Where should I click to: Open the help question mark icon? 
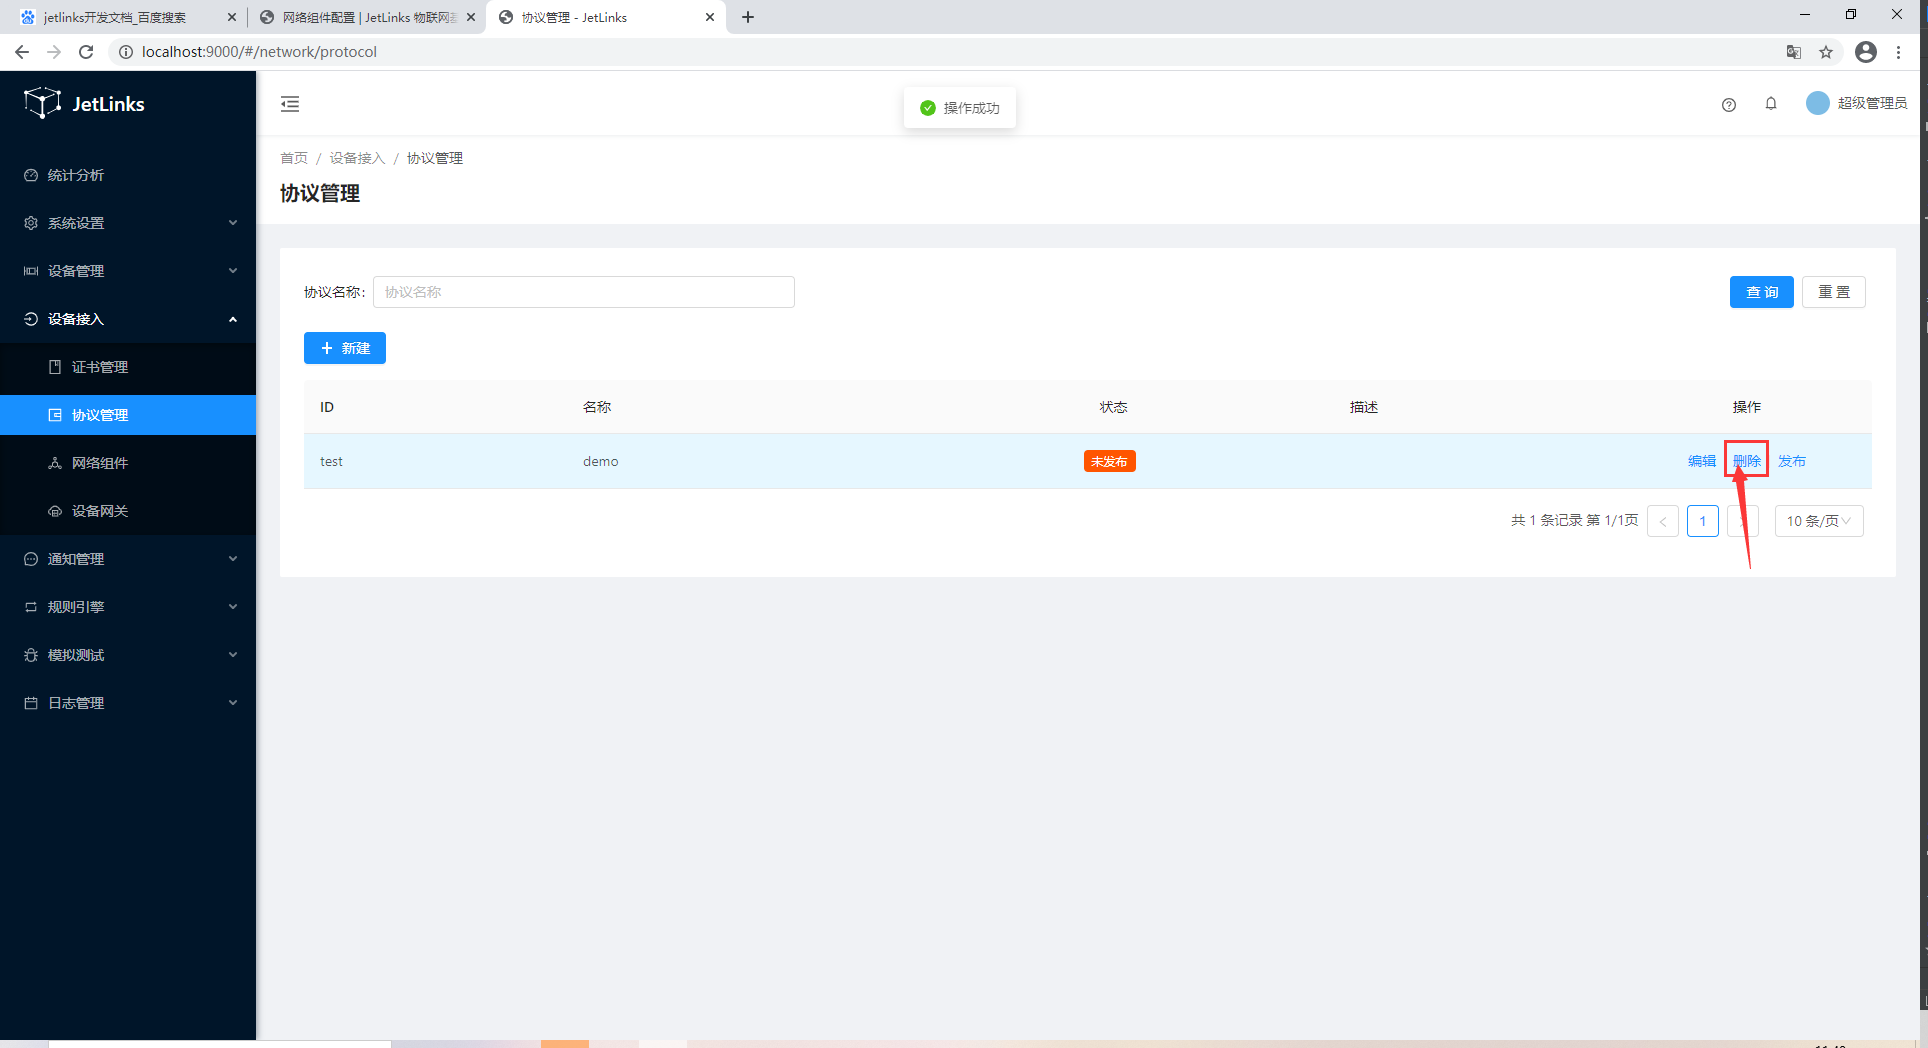1728,105
